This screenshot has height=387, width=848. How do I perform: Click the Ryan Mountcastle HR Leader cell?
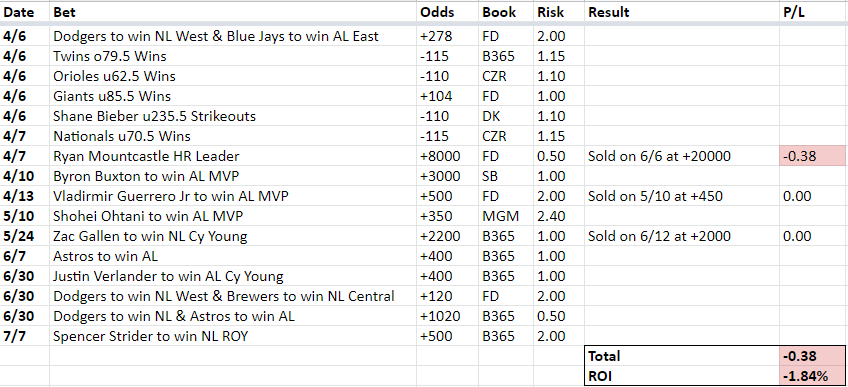tap(233, 156)
